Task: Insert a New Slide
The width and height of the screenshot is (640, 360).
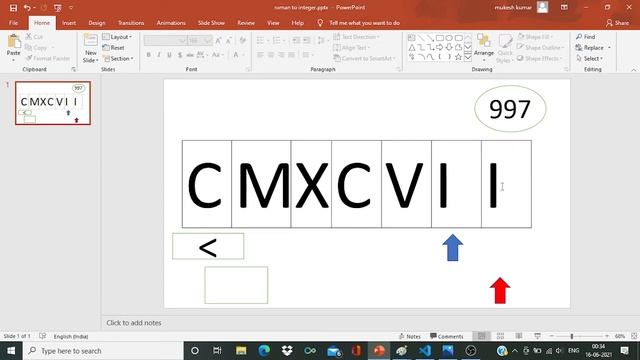Action: click(90, 48)
